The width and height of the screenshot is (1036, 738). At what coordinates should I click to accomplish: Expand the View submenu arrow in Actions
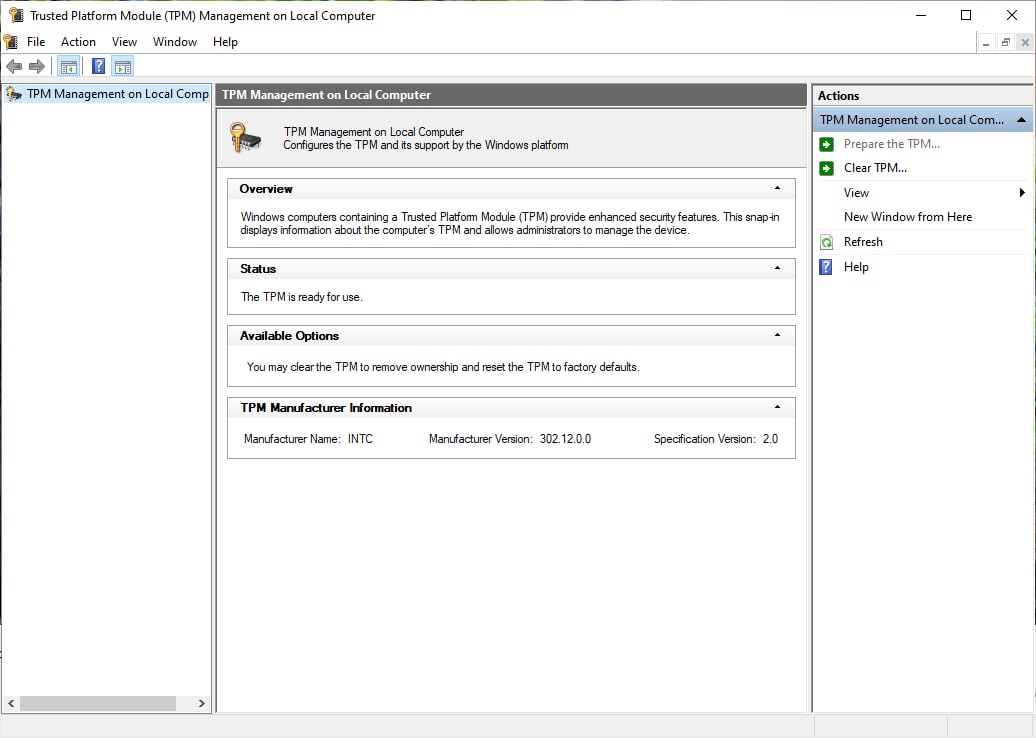pos(1022,193)
